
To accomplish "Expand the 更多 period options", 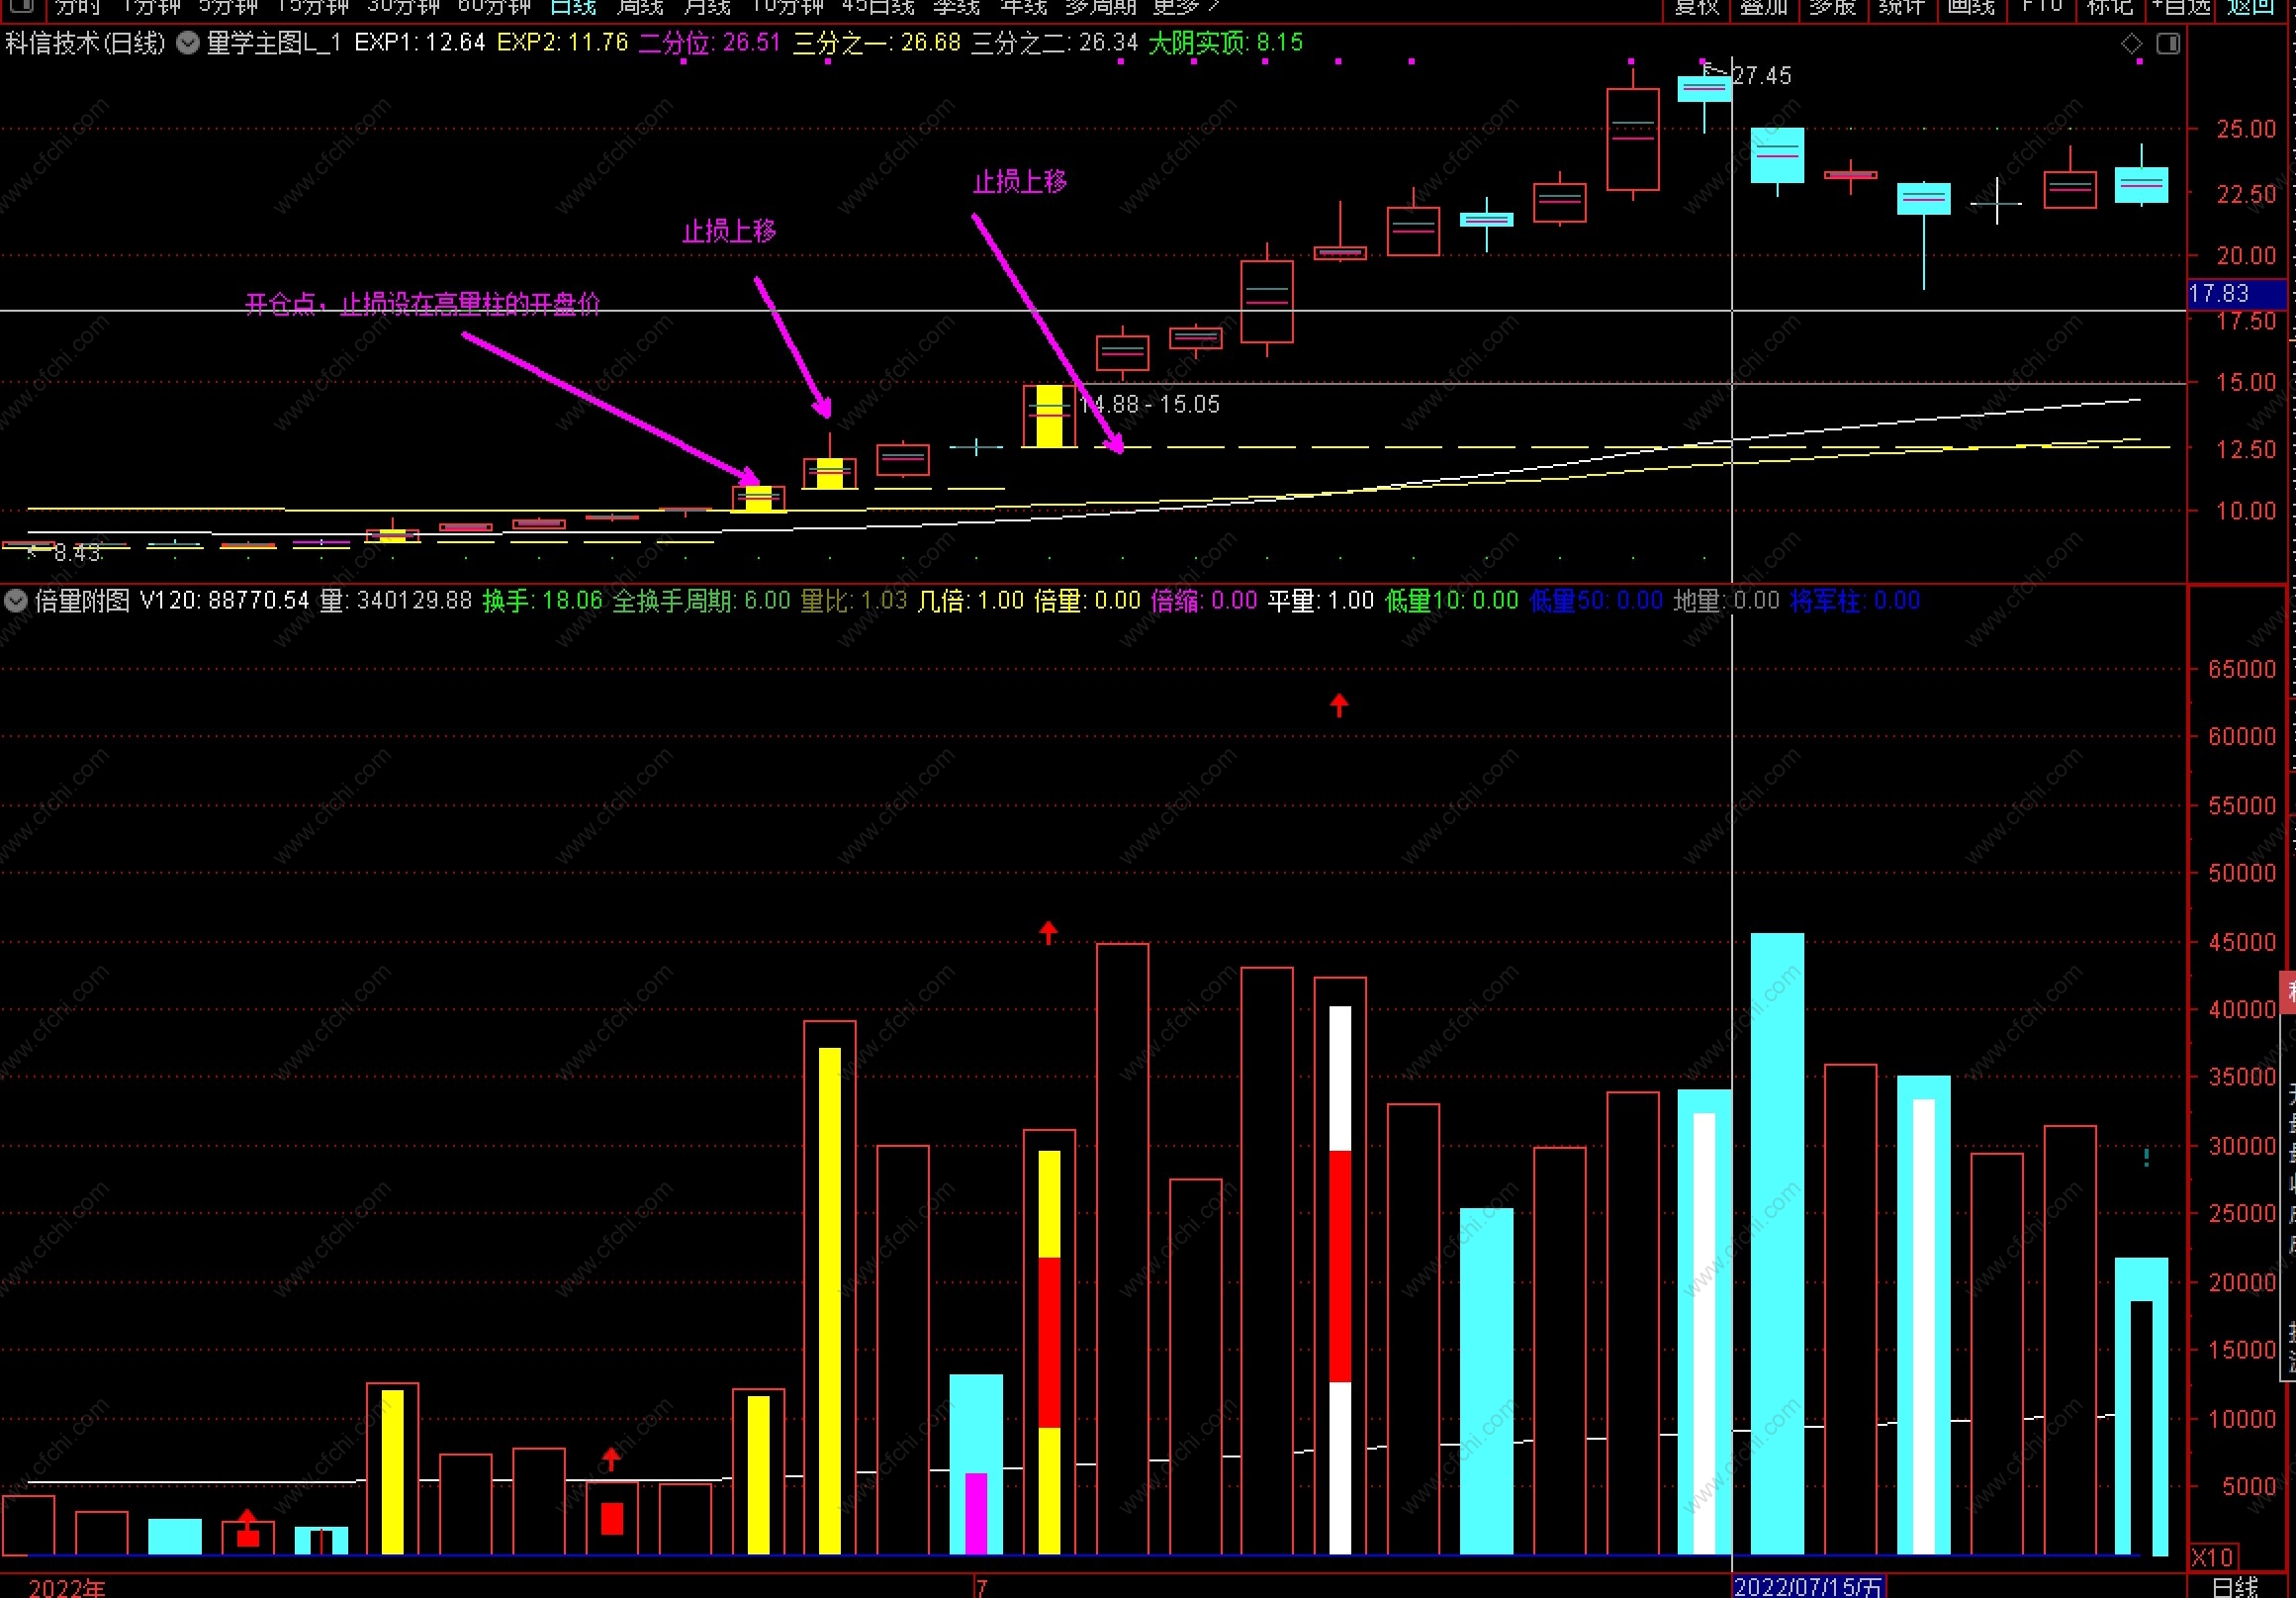I will [1186, 7].
